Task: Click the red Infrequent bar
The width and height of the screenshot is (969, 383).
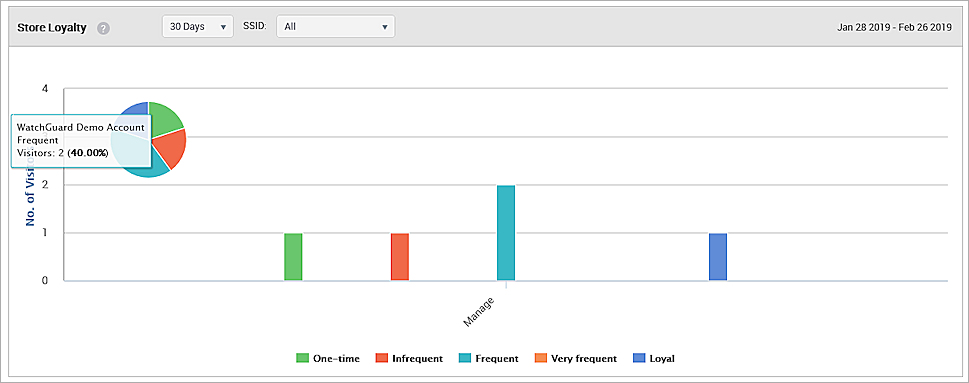Action: 400,257
